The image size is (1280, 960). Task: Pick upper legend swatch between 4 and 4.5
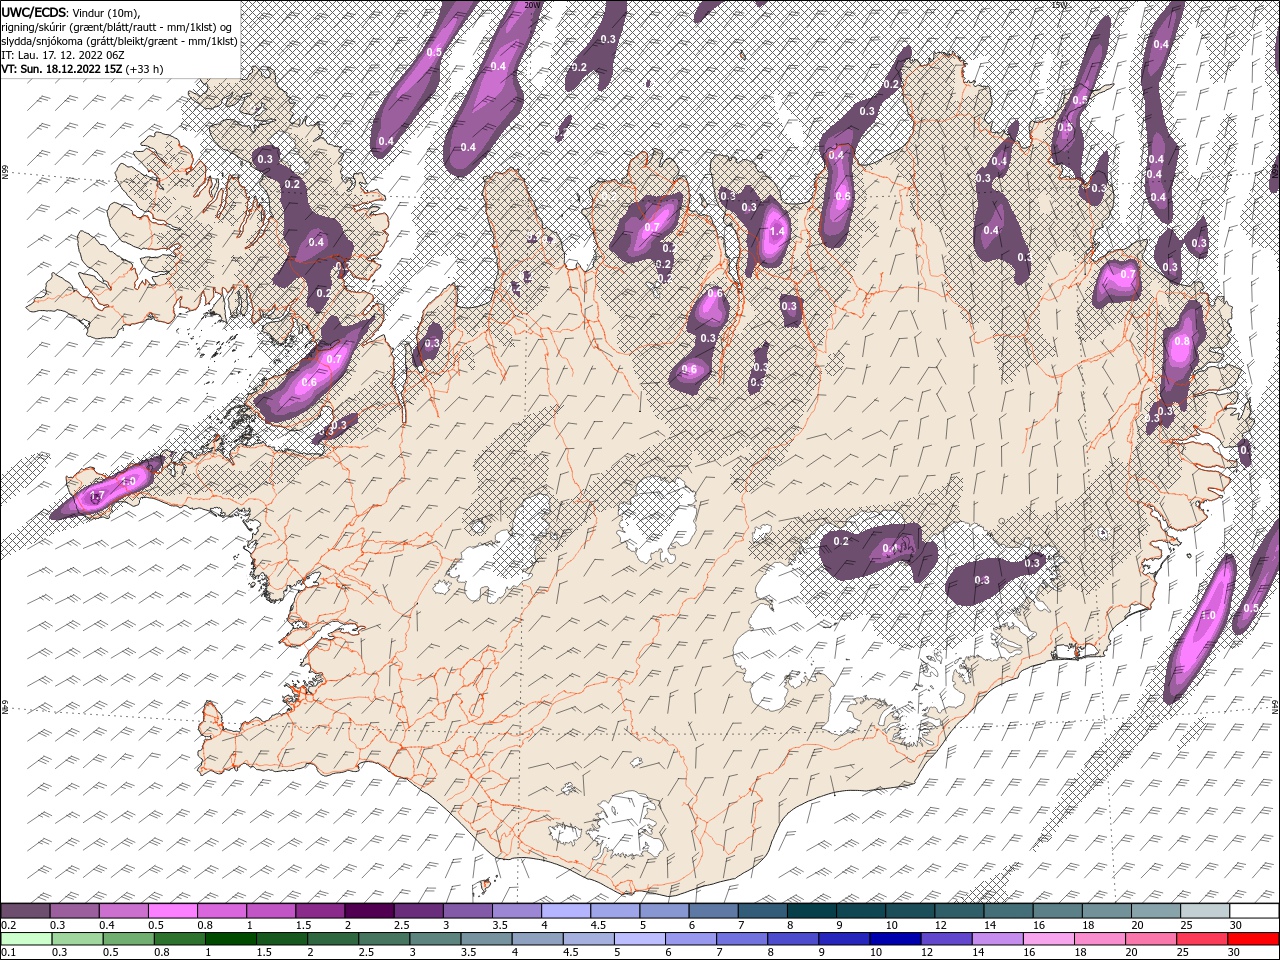coord(566,911)
